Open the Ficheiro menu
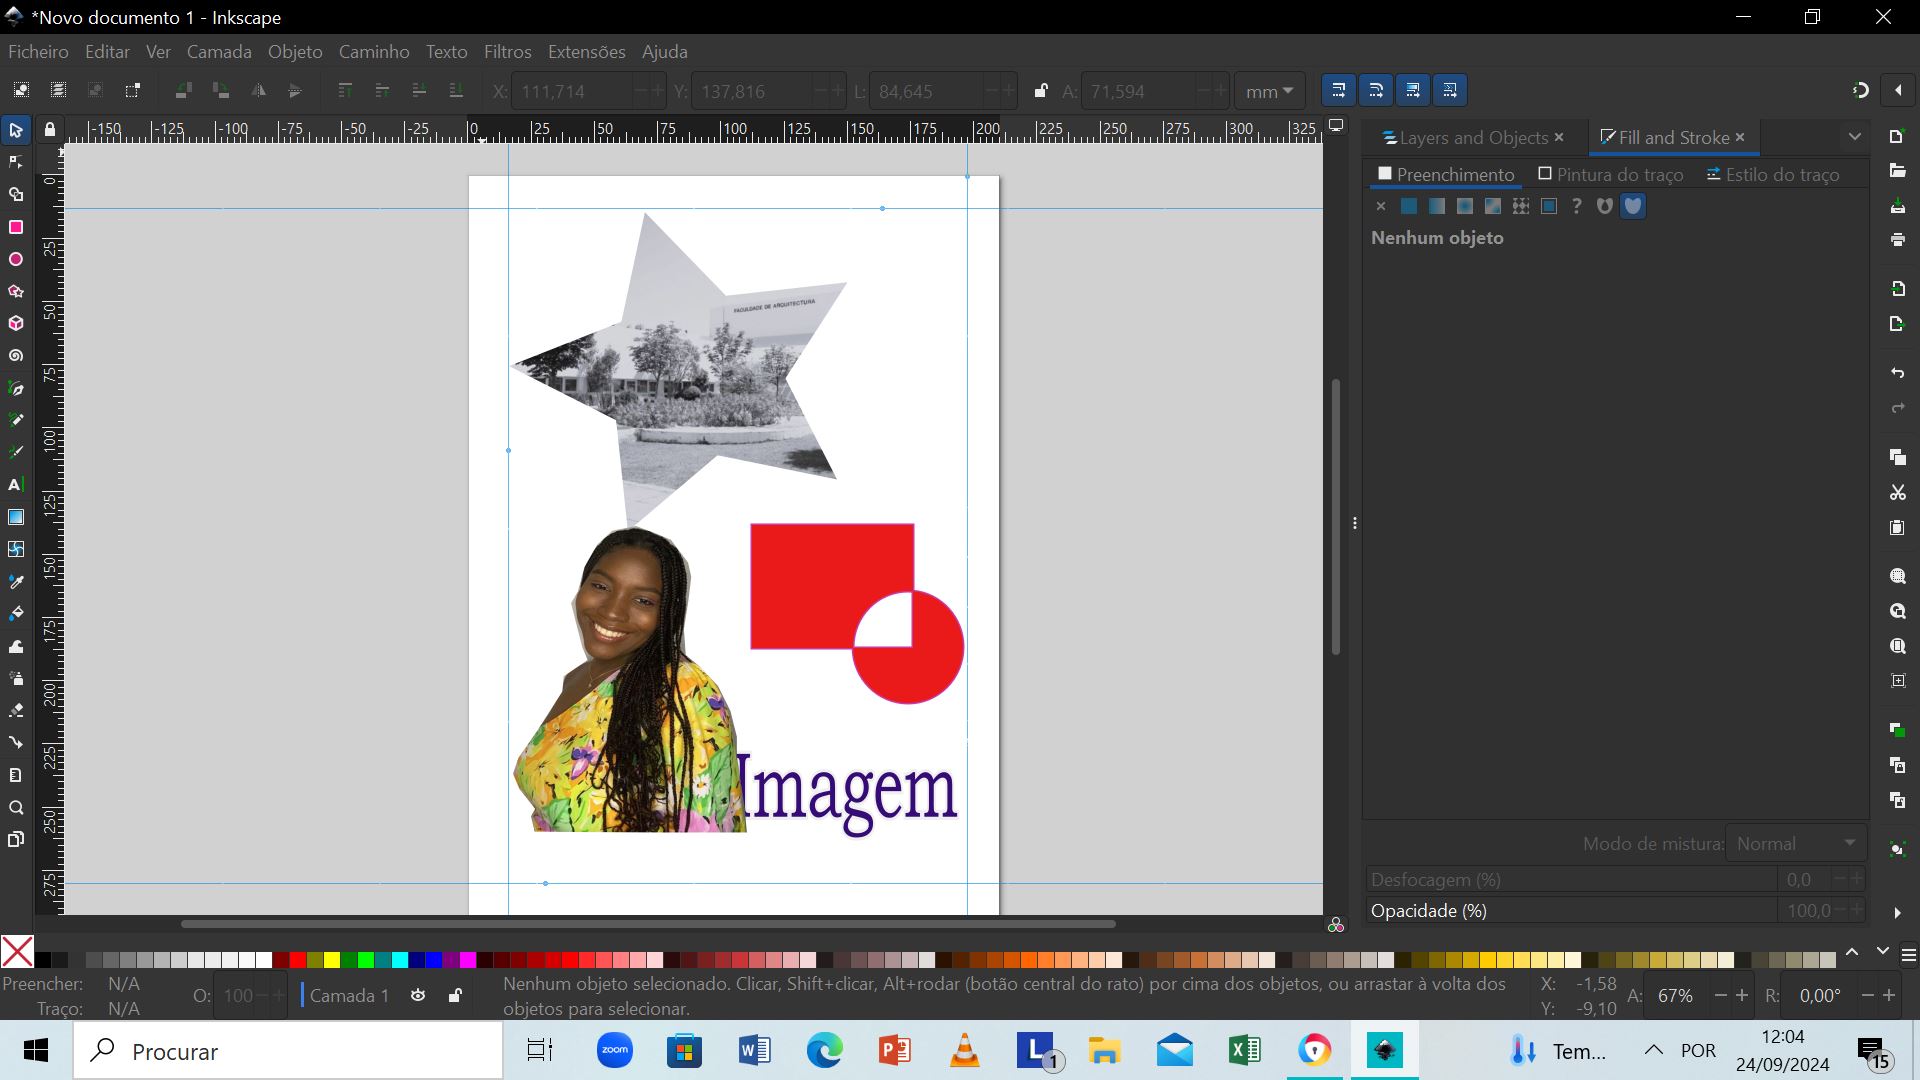 tap(39, 52)
